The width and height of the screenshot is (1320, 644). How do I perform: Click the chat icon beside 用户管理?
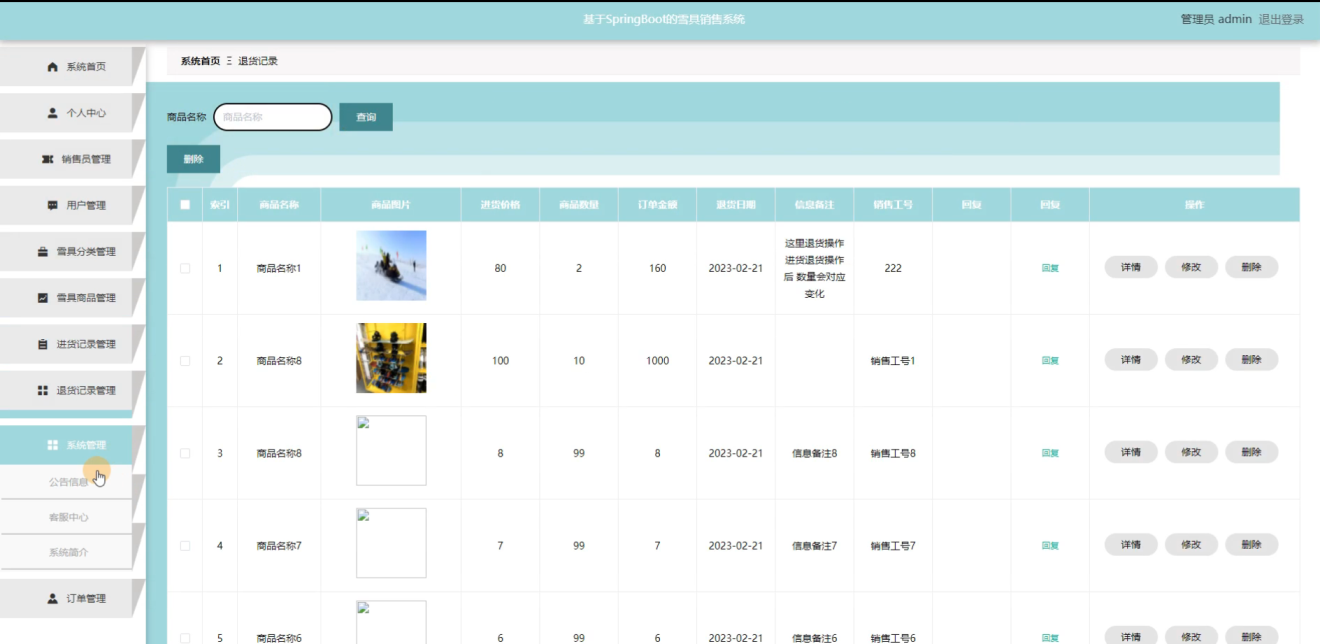point(52,205)
